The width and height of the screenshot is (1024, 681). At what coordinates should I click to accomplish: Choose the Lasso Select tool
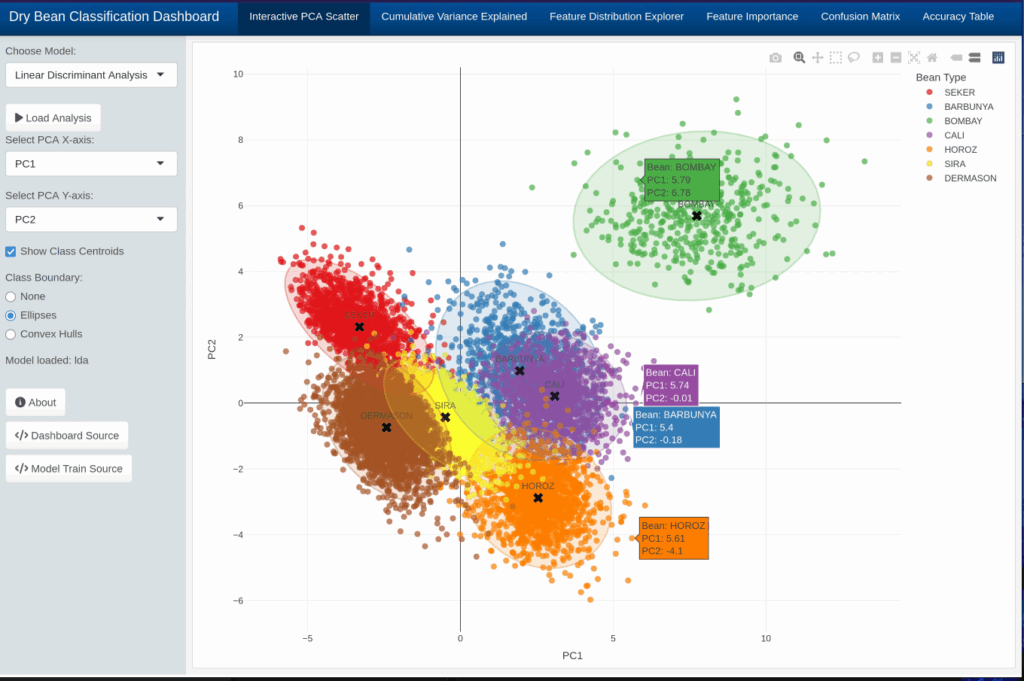(854, 58)
